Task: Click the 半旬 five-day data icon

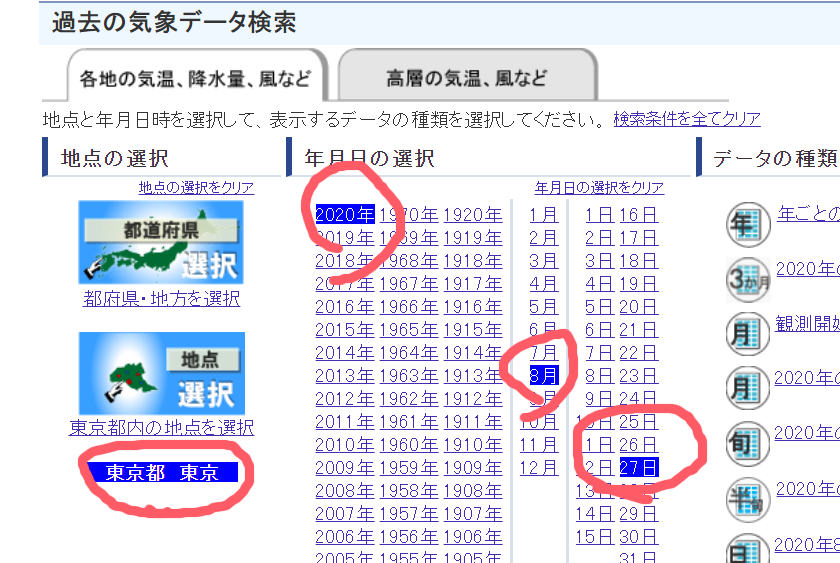Action: tap(748, 499)
